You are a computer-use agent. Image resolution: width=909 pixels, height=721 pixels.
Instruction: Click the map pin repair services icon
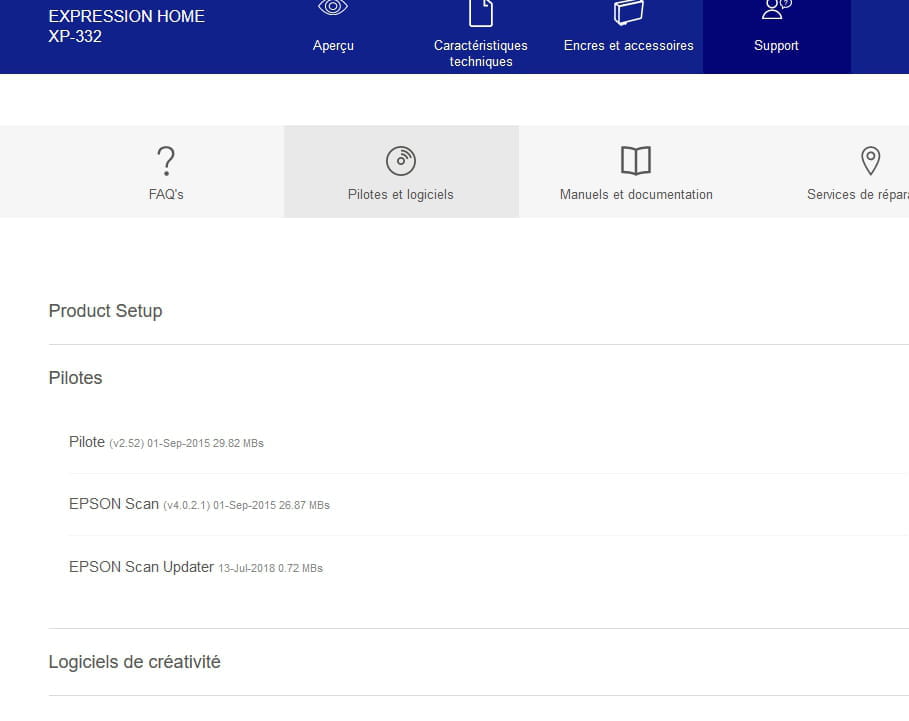870,161
